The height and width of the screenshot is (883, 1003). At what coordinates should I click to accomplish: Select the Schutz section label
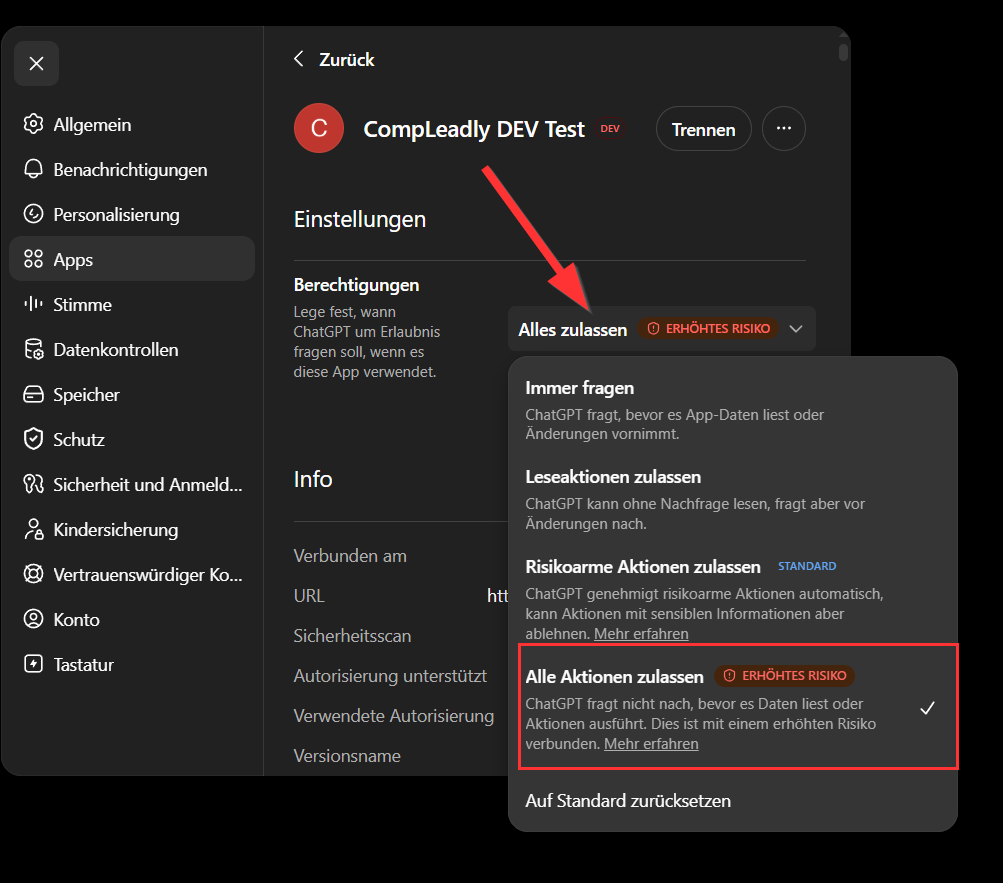(x=79, y=440)
